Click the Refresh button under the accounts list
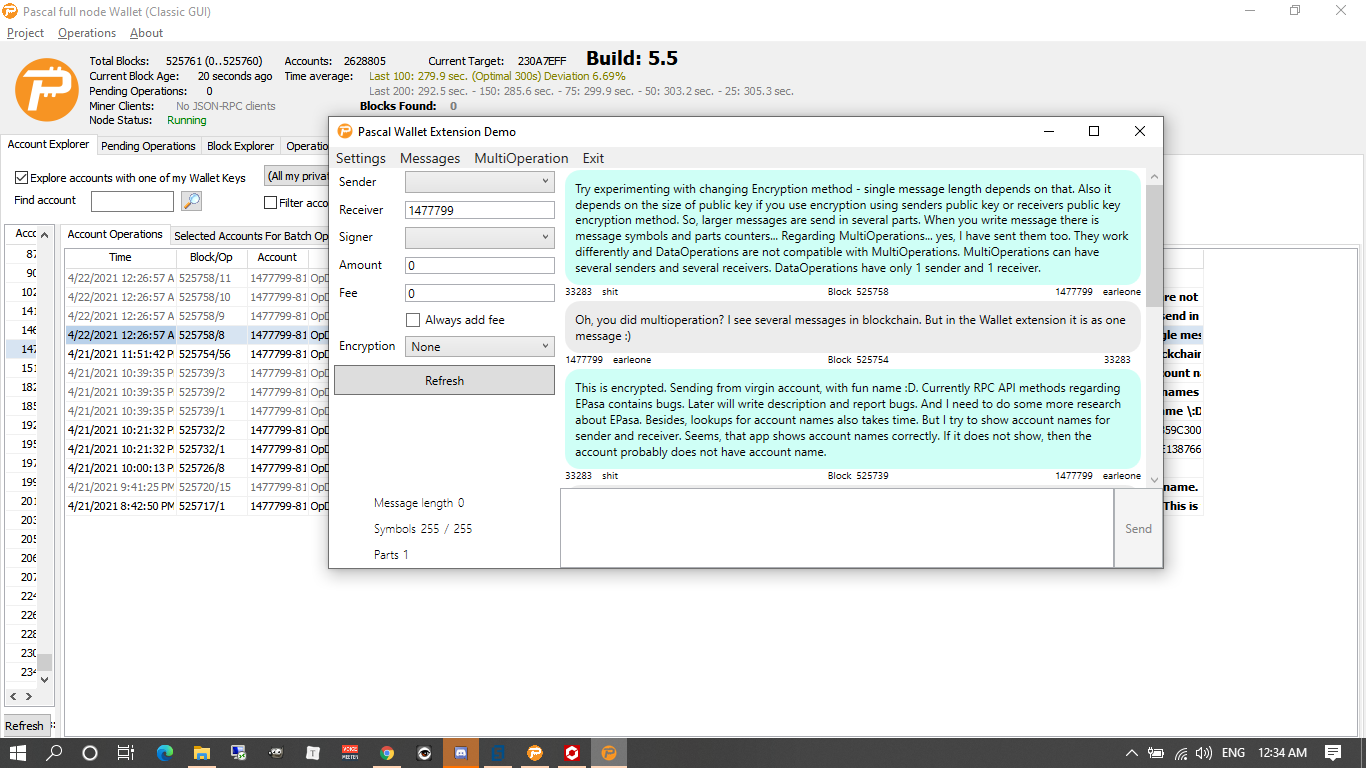The image size is (1366, 768). click(24, 726)
